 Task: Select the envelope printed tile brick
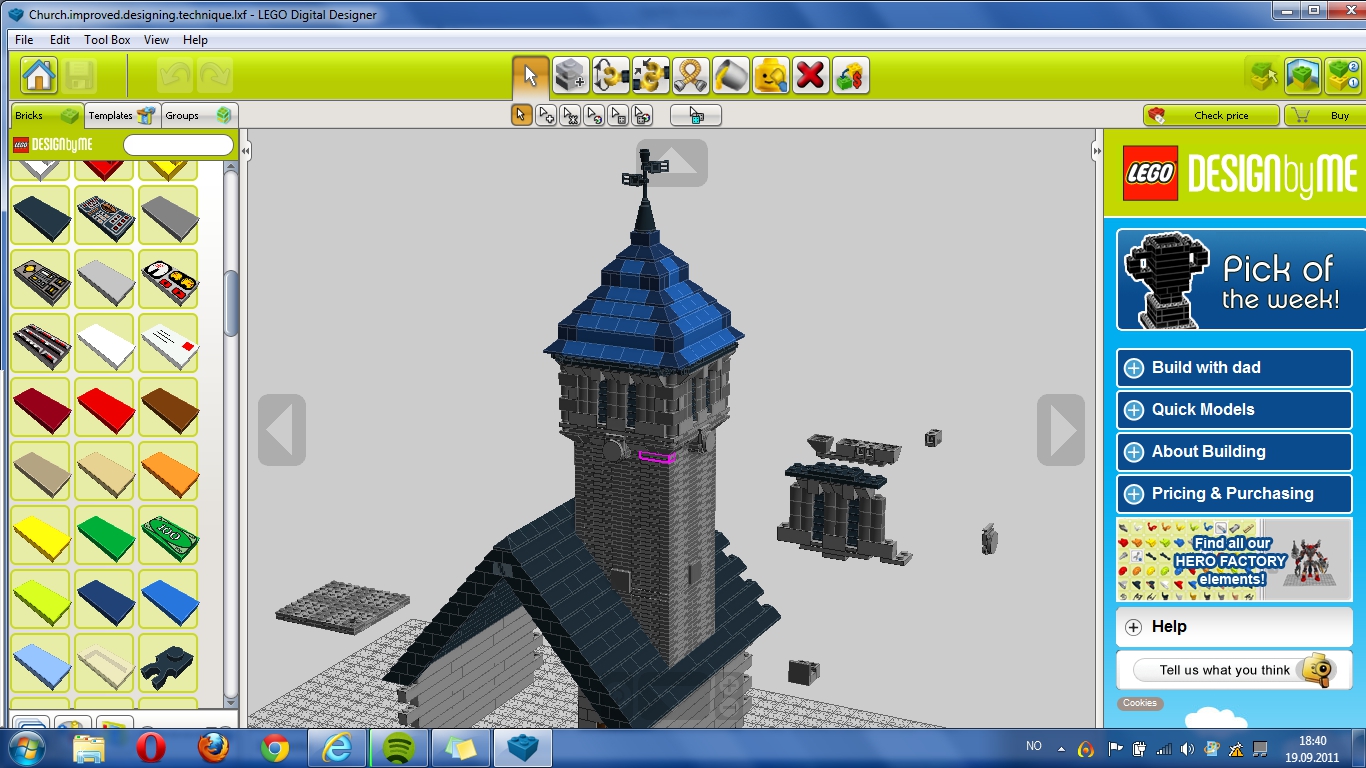168,343
